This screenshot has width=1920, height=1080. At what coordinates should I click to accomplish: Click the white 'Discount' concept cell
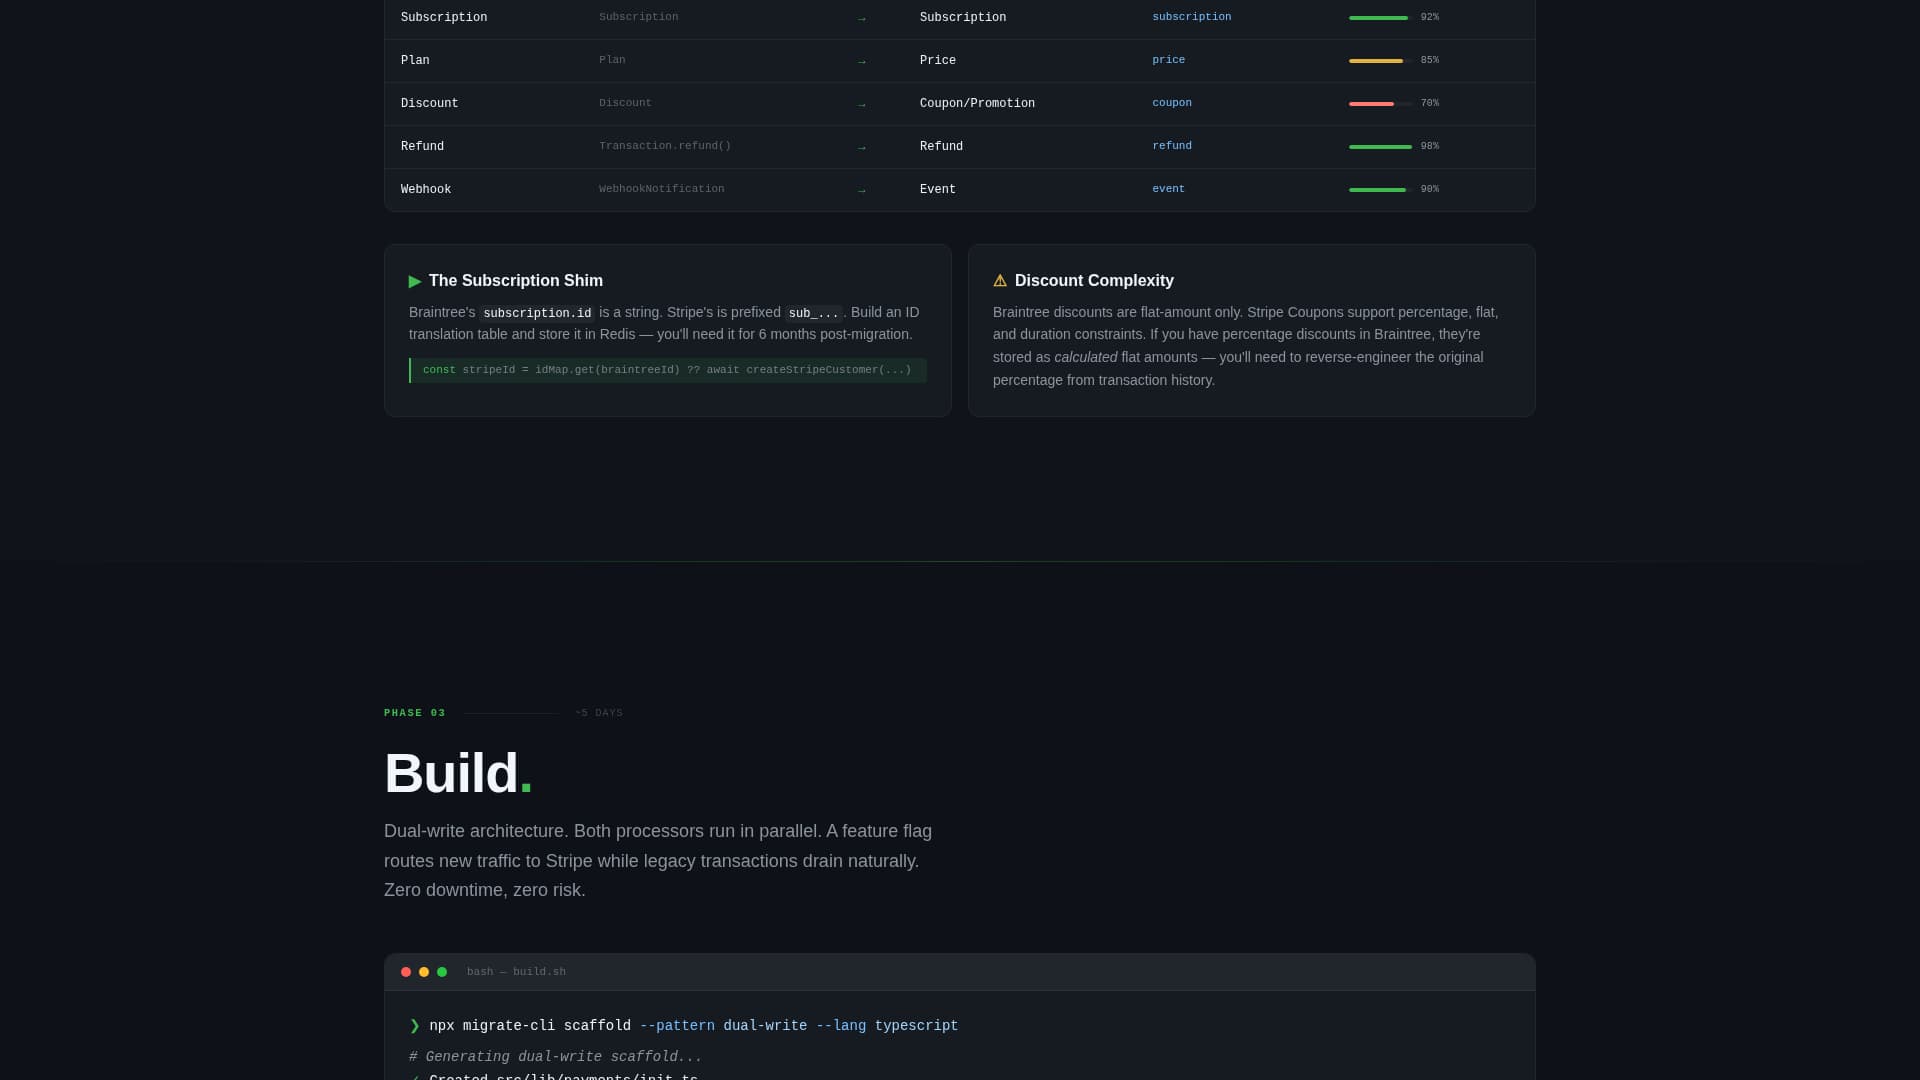click(430, 104)
